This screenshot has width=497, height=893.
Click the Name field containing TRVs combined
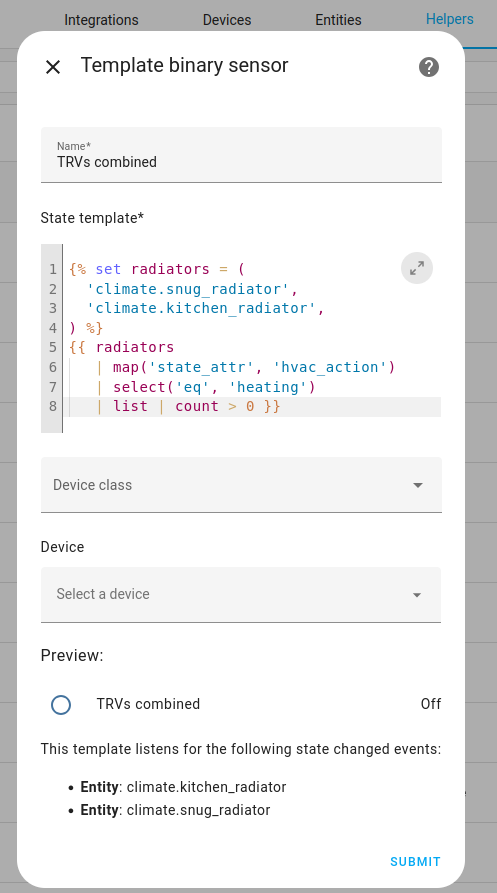point(241,154)
